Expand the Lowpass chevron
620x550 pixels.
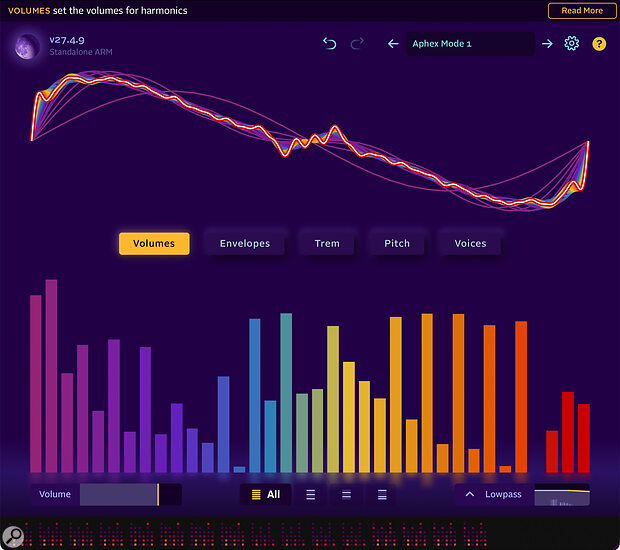[x=469, y=494]
